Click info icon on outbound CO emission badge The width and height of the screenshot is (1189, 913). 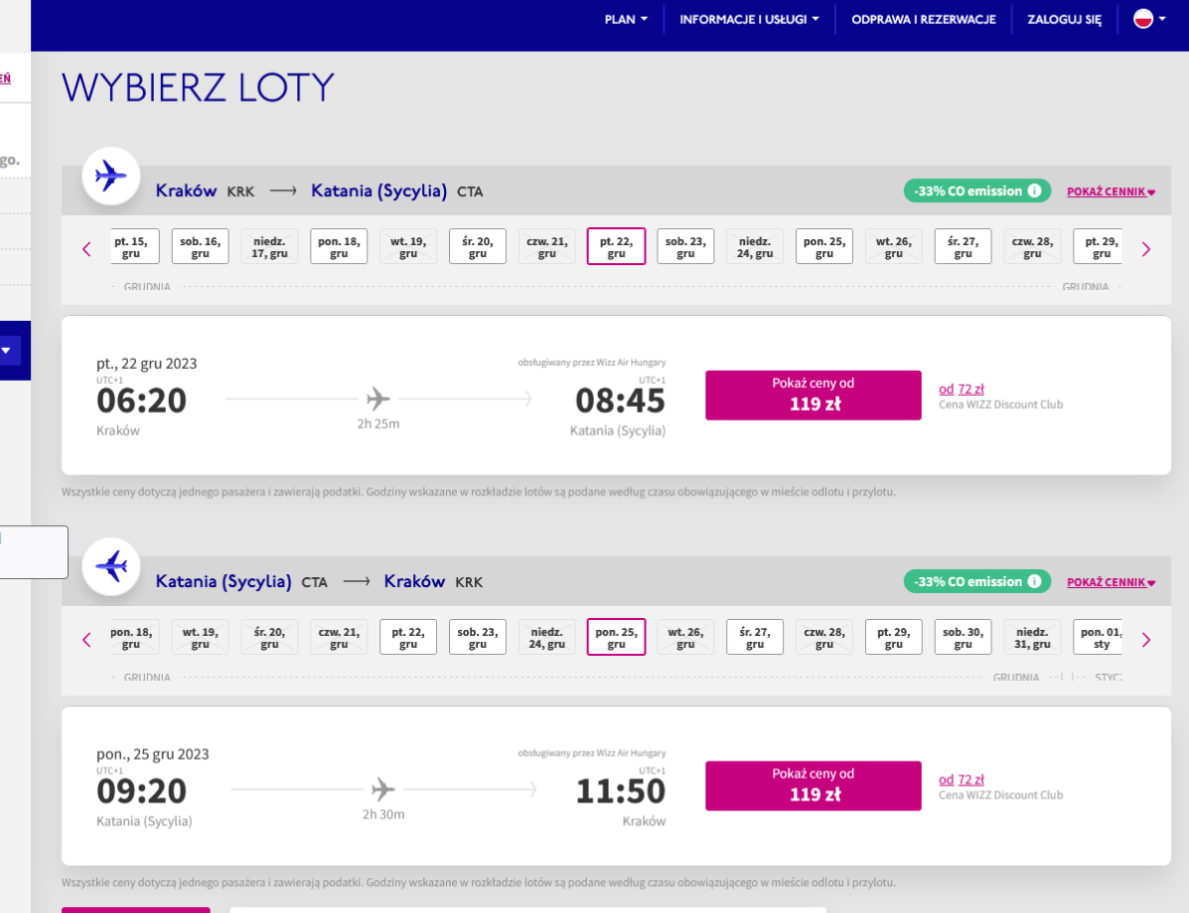1034,191
